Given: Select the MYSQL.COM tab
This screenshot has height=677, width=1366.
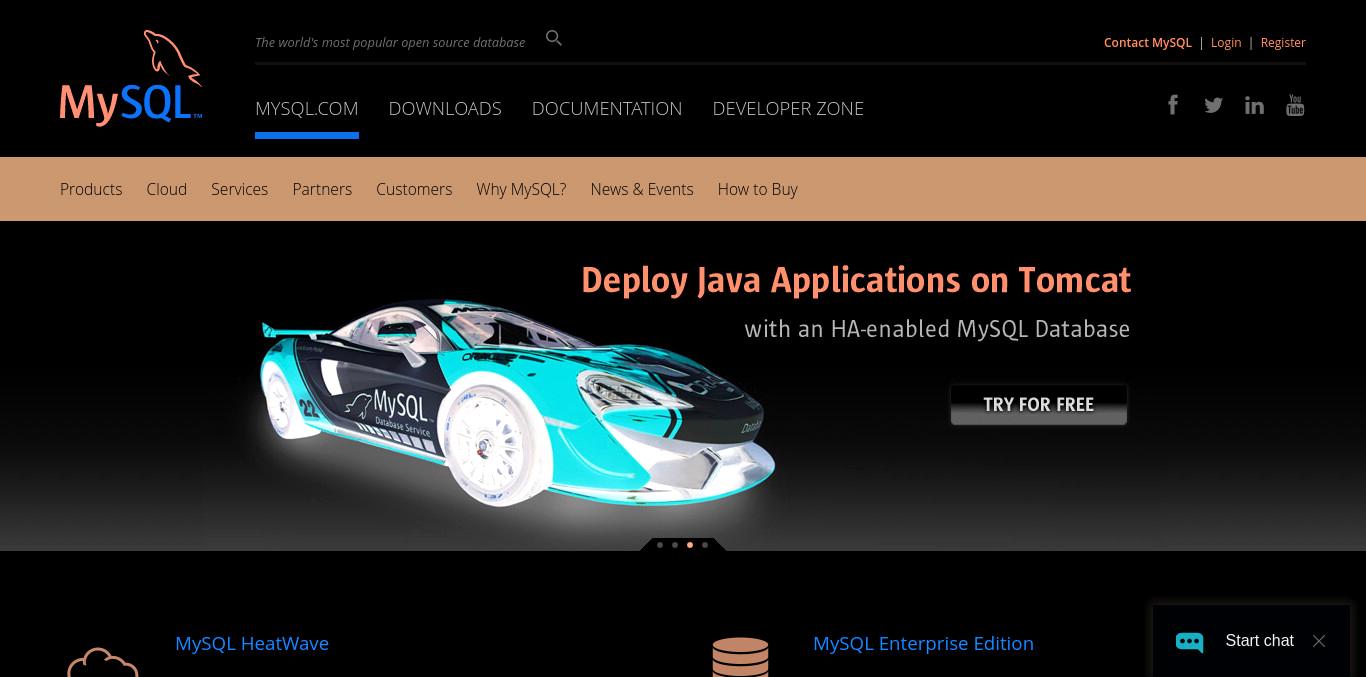Looking at the screenshot, I should (307, 108).
